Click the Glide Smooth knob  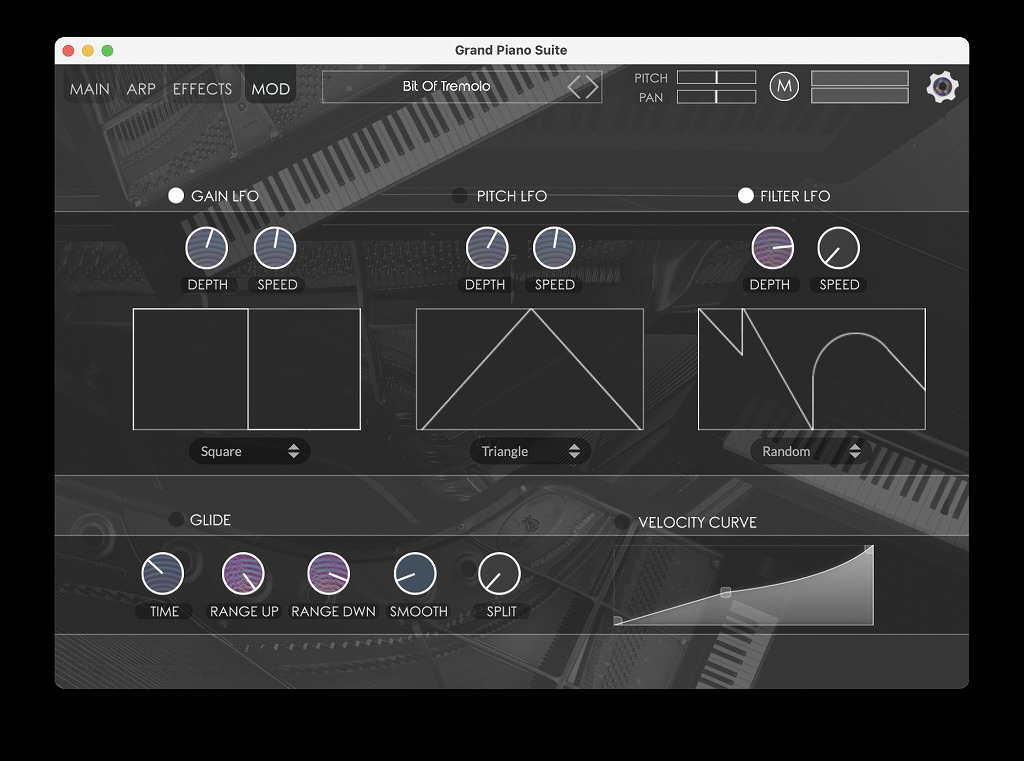point(415,574)
